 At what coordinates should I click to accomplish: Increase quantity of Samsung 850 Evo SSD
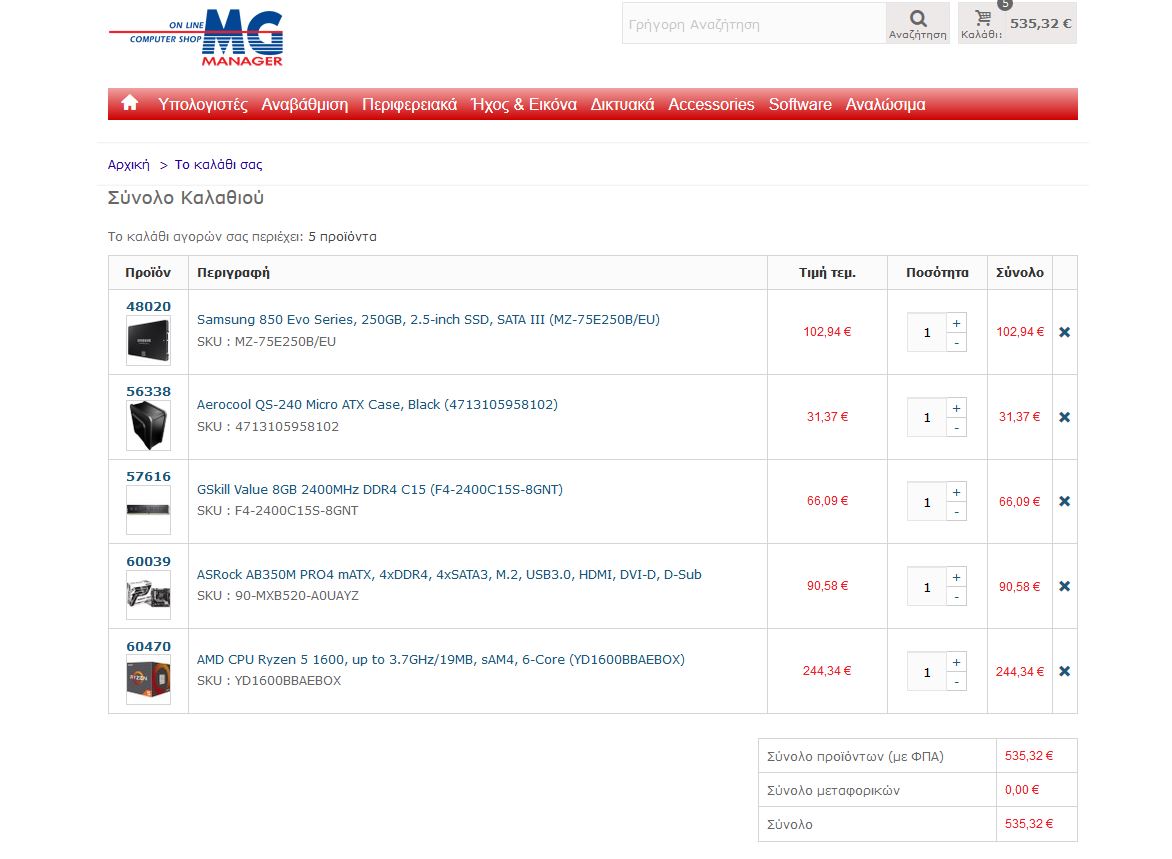click(x=956, y=323)
